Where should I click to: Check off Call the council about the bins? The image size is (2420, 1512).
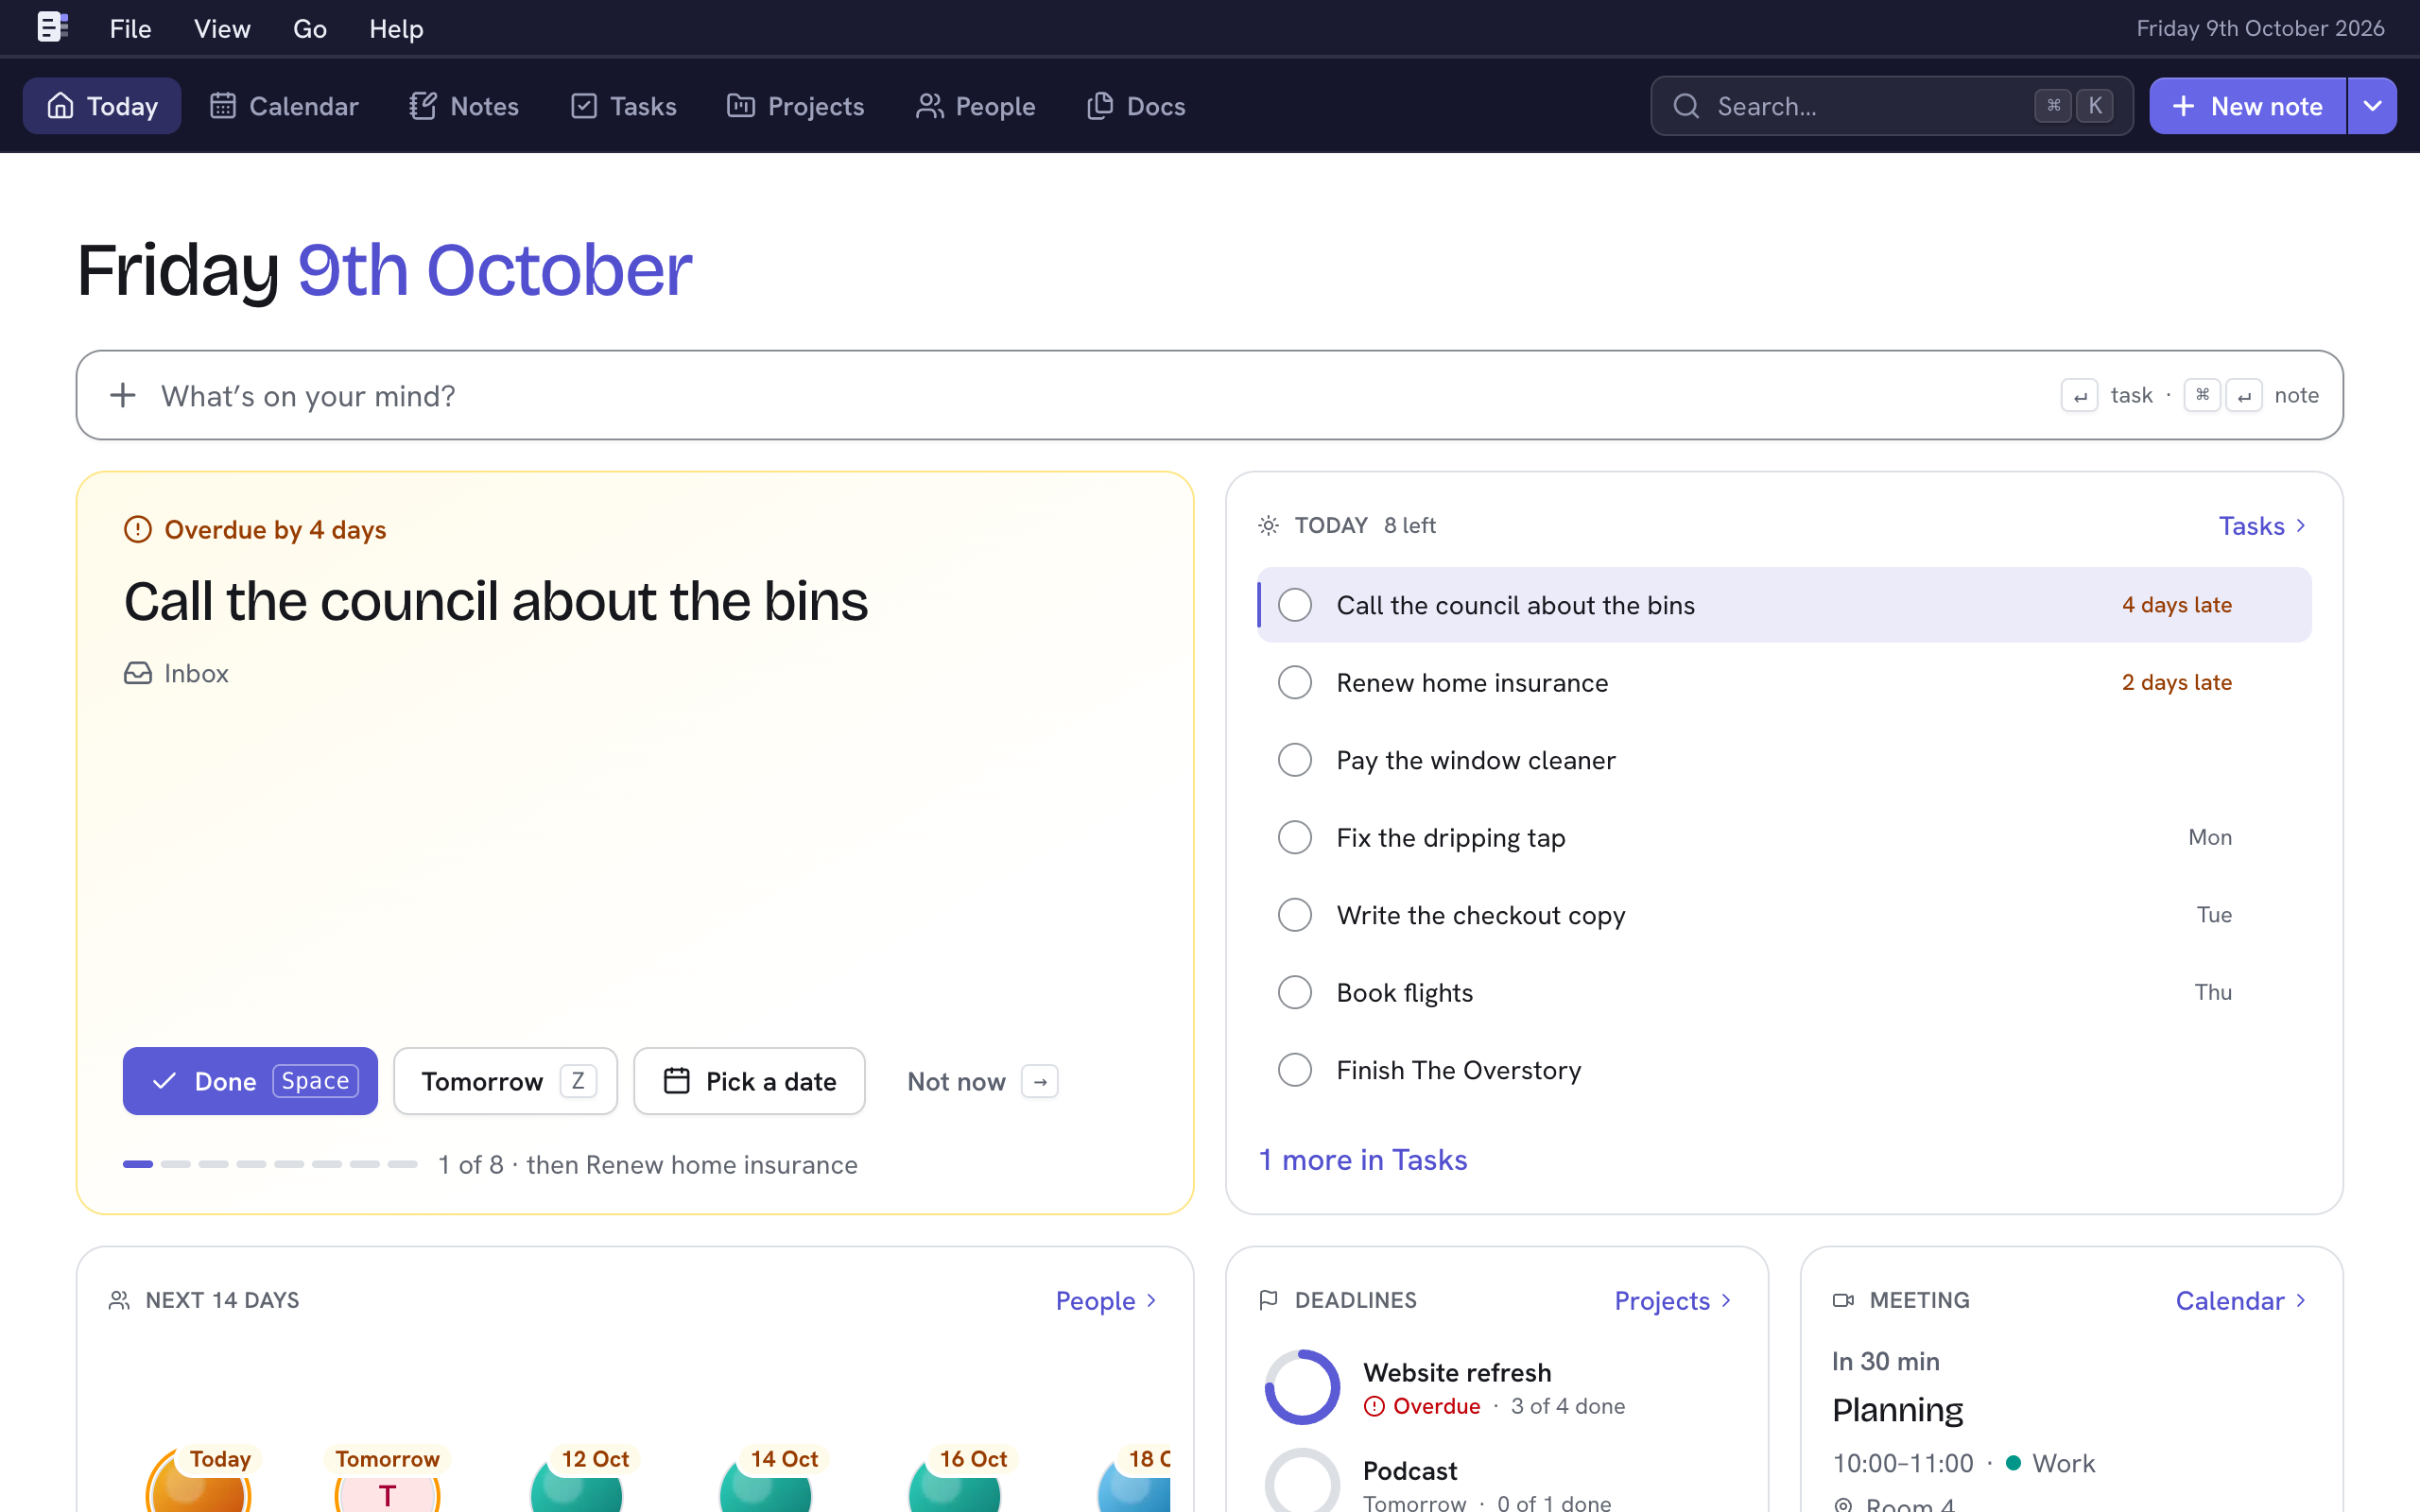coord(1295,605)
